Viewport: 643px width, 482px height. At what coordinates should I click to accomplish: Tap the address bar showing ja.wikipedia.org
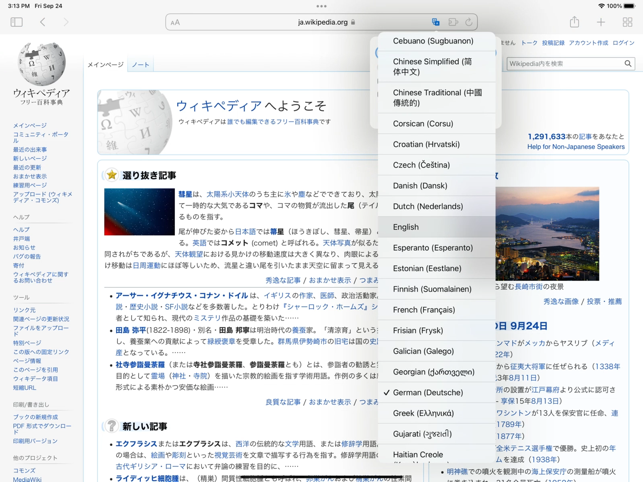pyautogui.click(x=322, y=22)
